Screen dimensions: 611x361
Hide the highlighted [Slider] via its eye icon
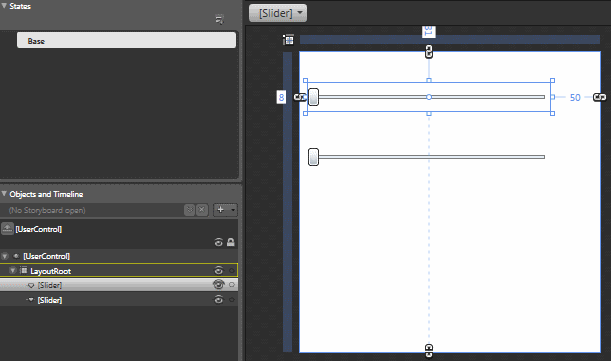(x=219, y=285)
